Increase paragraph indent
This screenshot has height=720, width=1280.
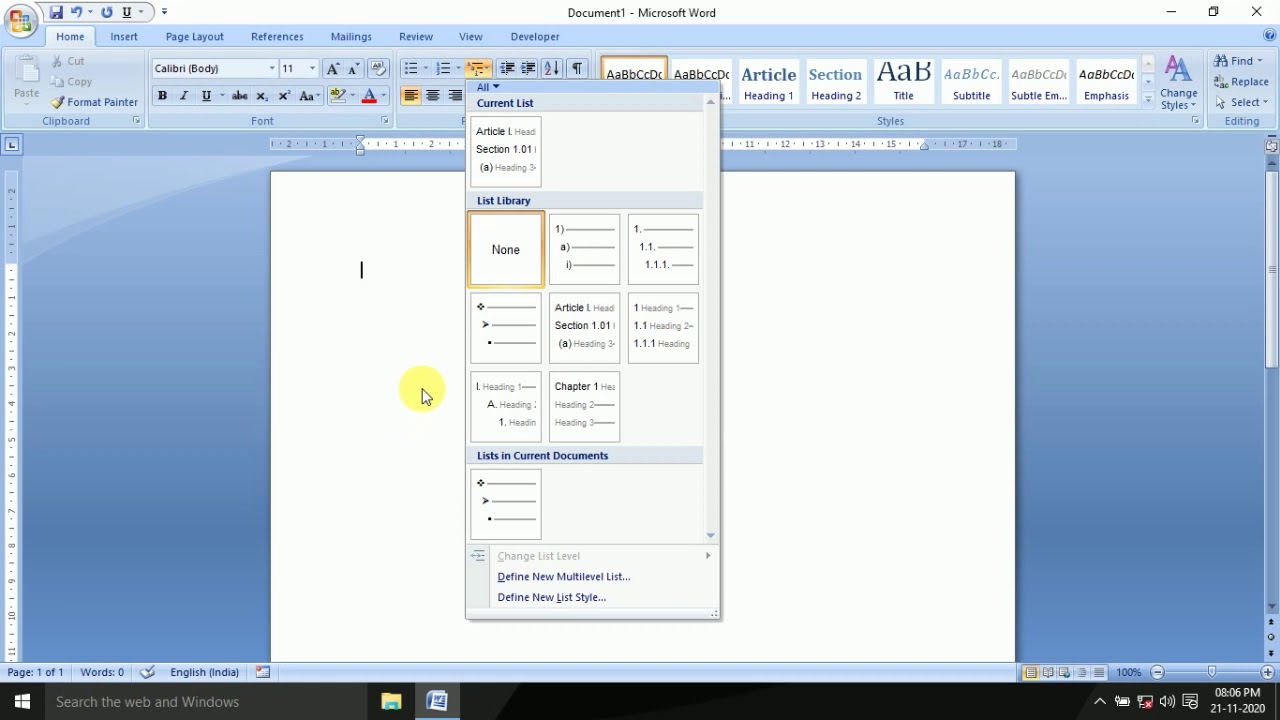[528, 69]
